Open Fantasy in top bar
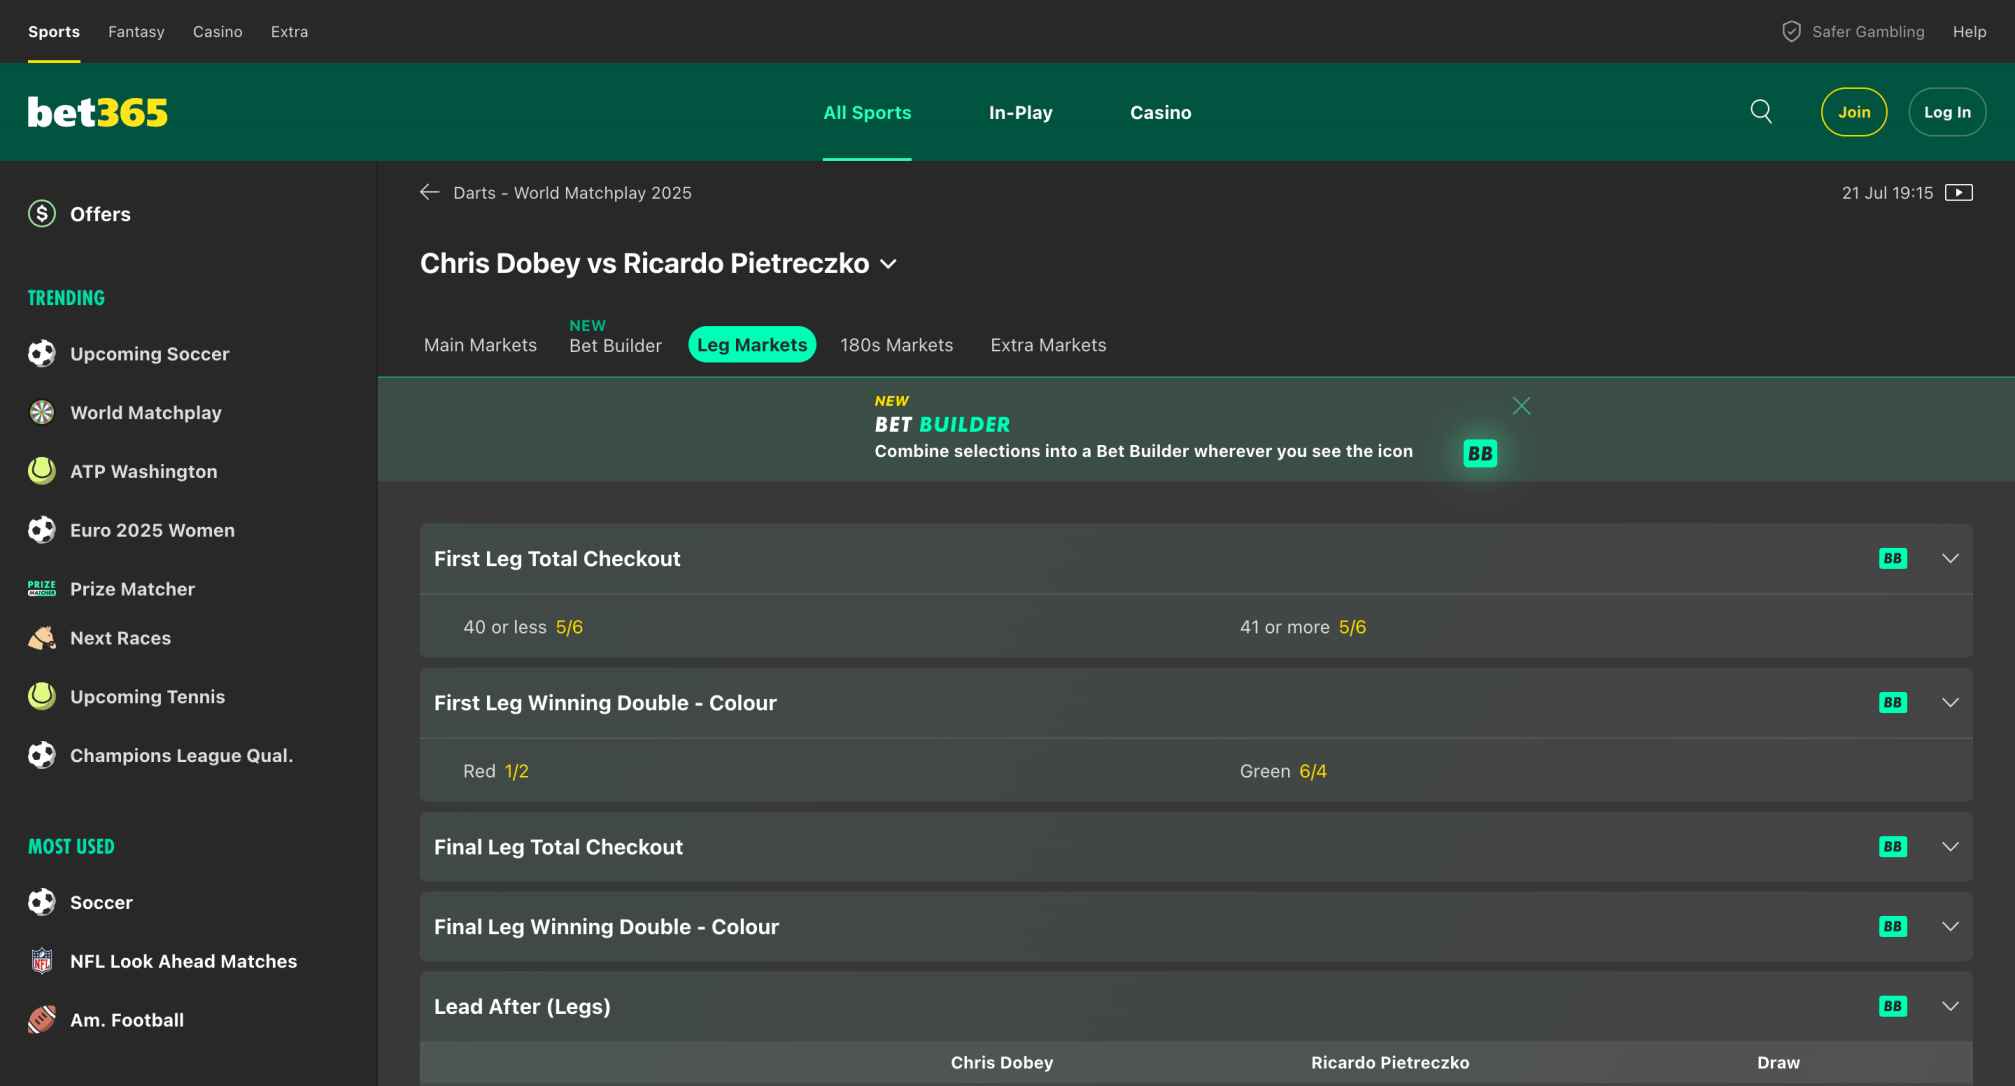Screen dimensions: 2015x1086 (x=136, y=32)
